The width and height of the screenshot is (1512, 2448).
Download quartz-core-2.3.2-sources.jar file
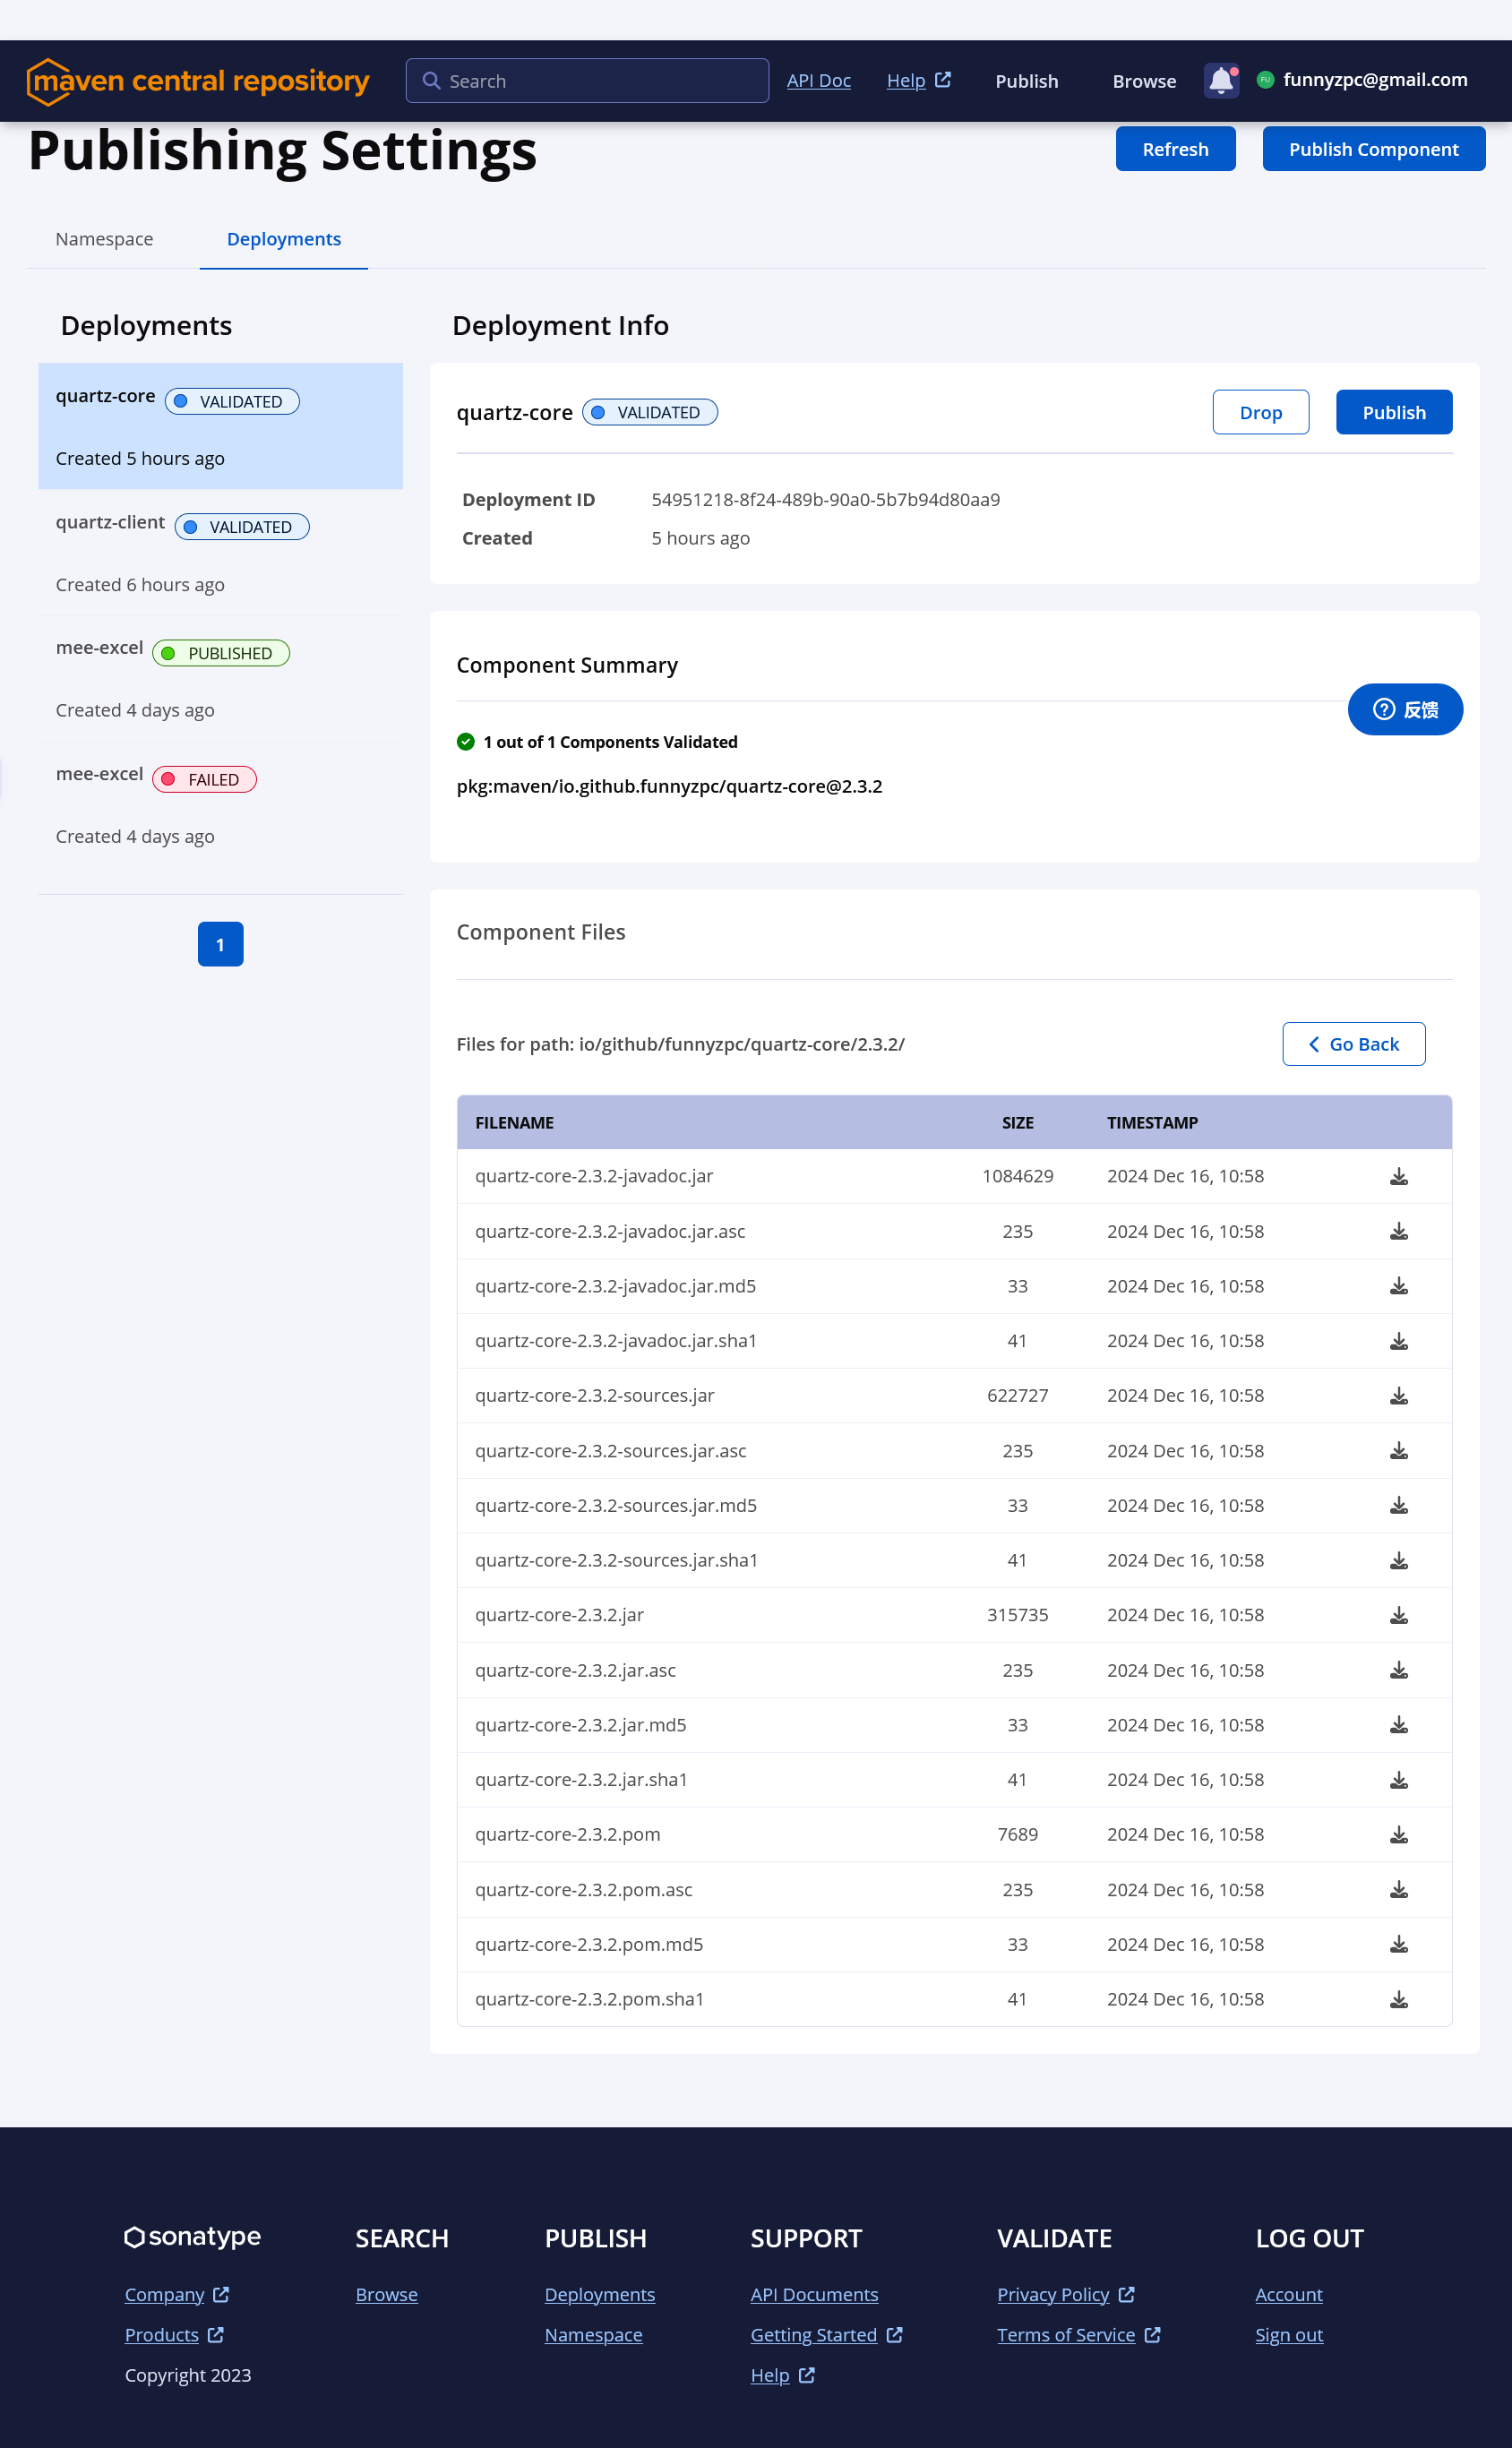coord(1398,1395)
